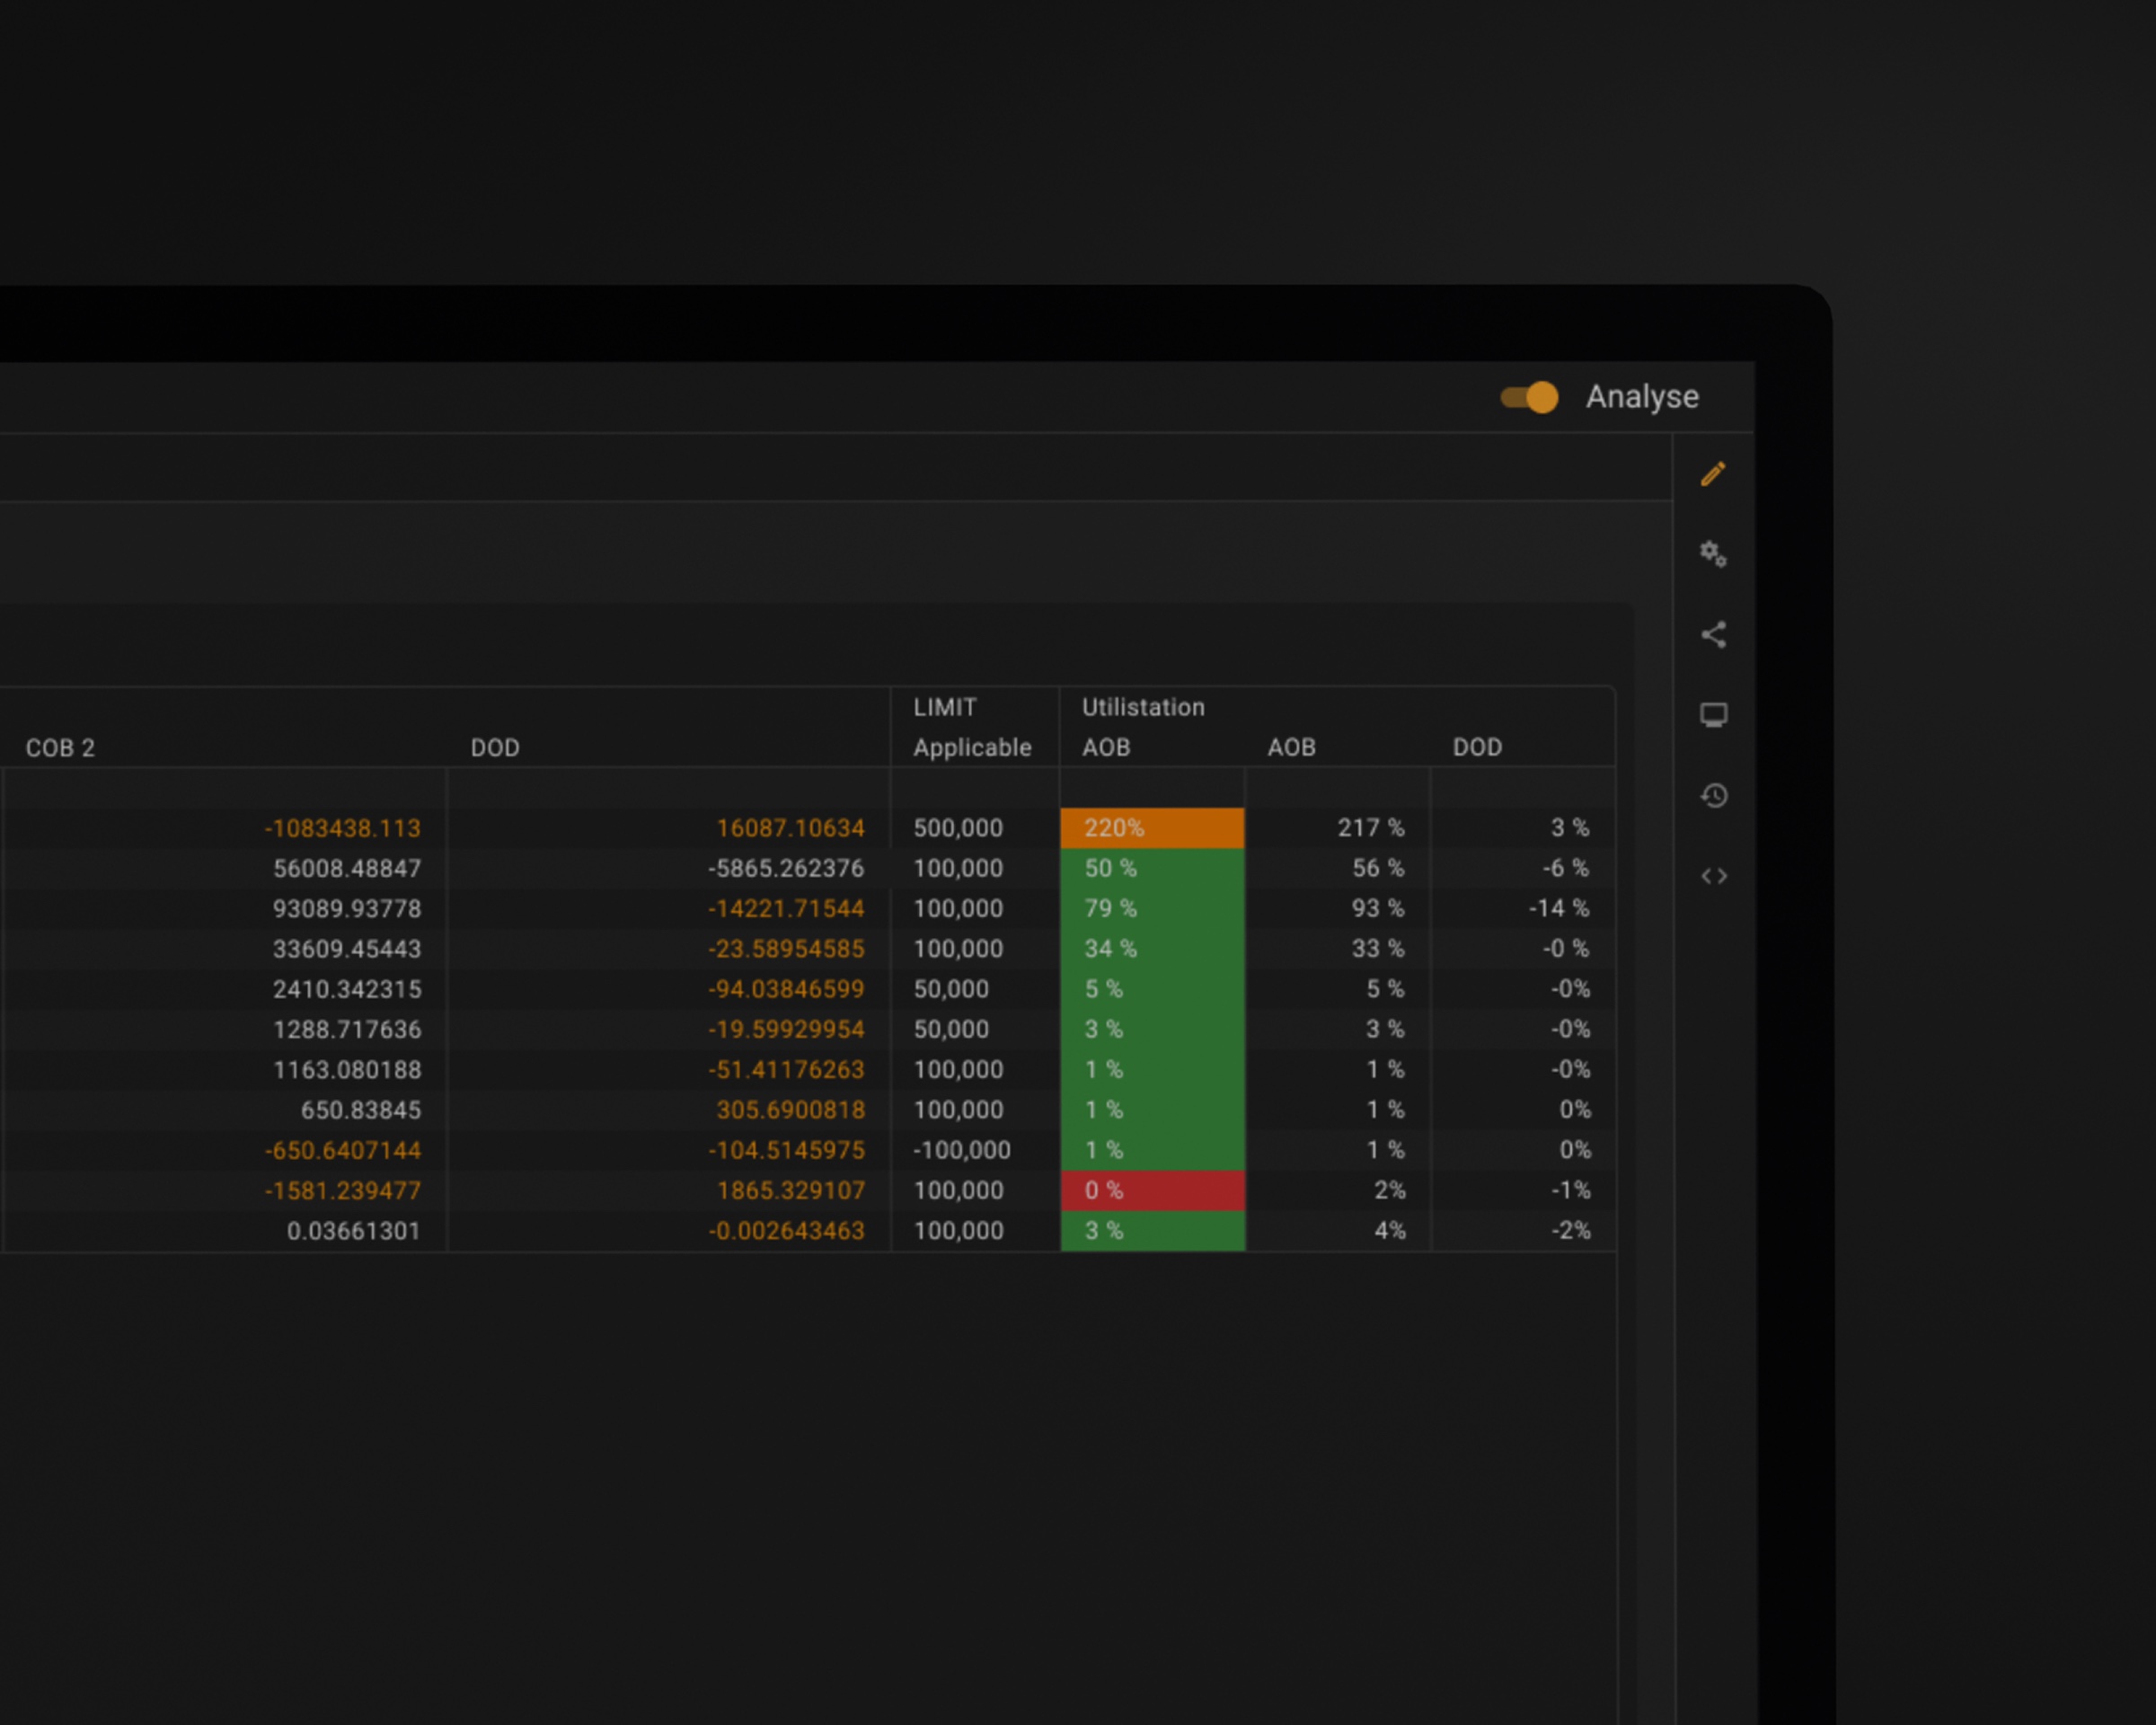Click the green 5 % utilisation cell
2156x1725 pixels.
1152,989
